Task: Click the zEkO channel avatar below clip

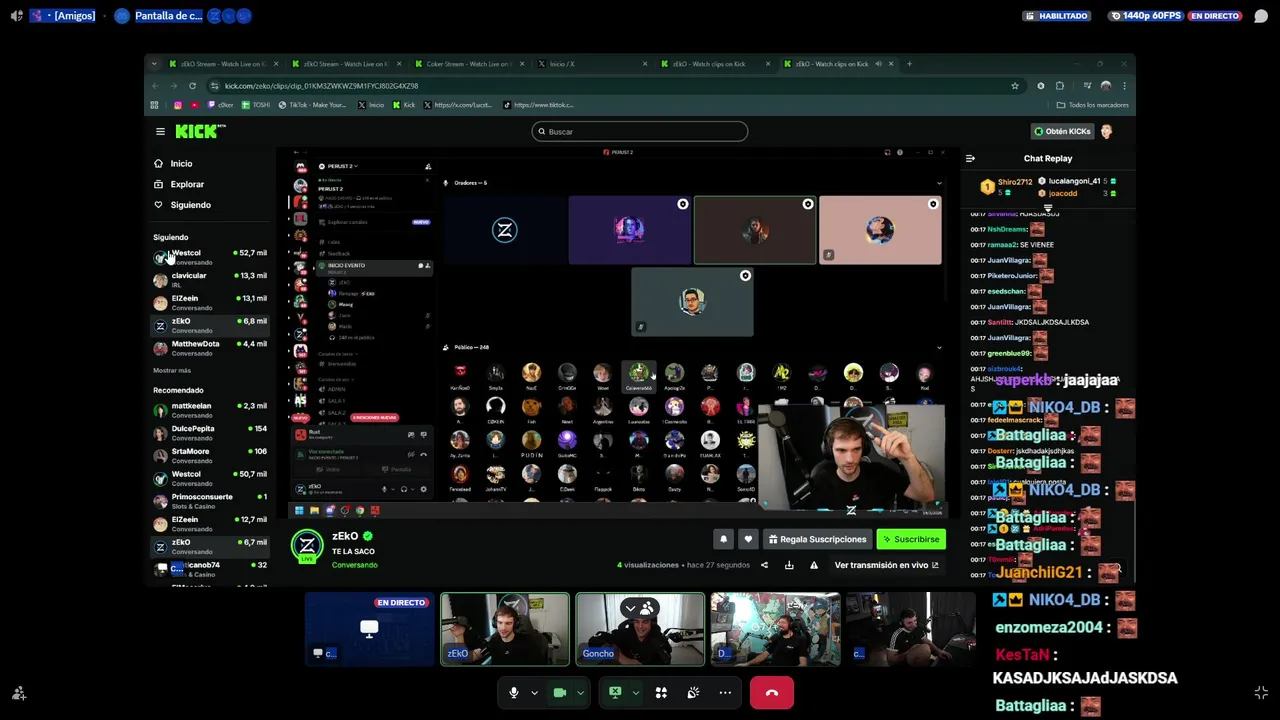Action: click(x=307, y=546)
